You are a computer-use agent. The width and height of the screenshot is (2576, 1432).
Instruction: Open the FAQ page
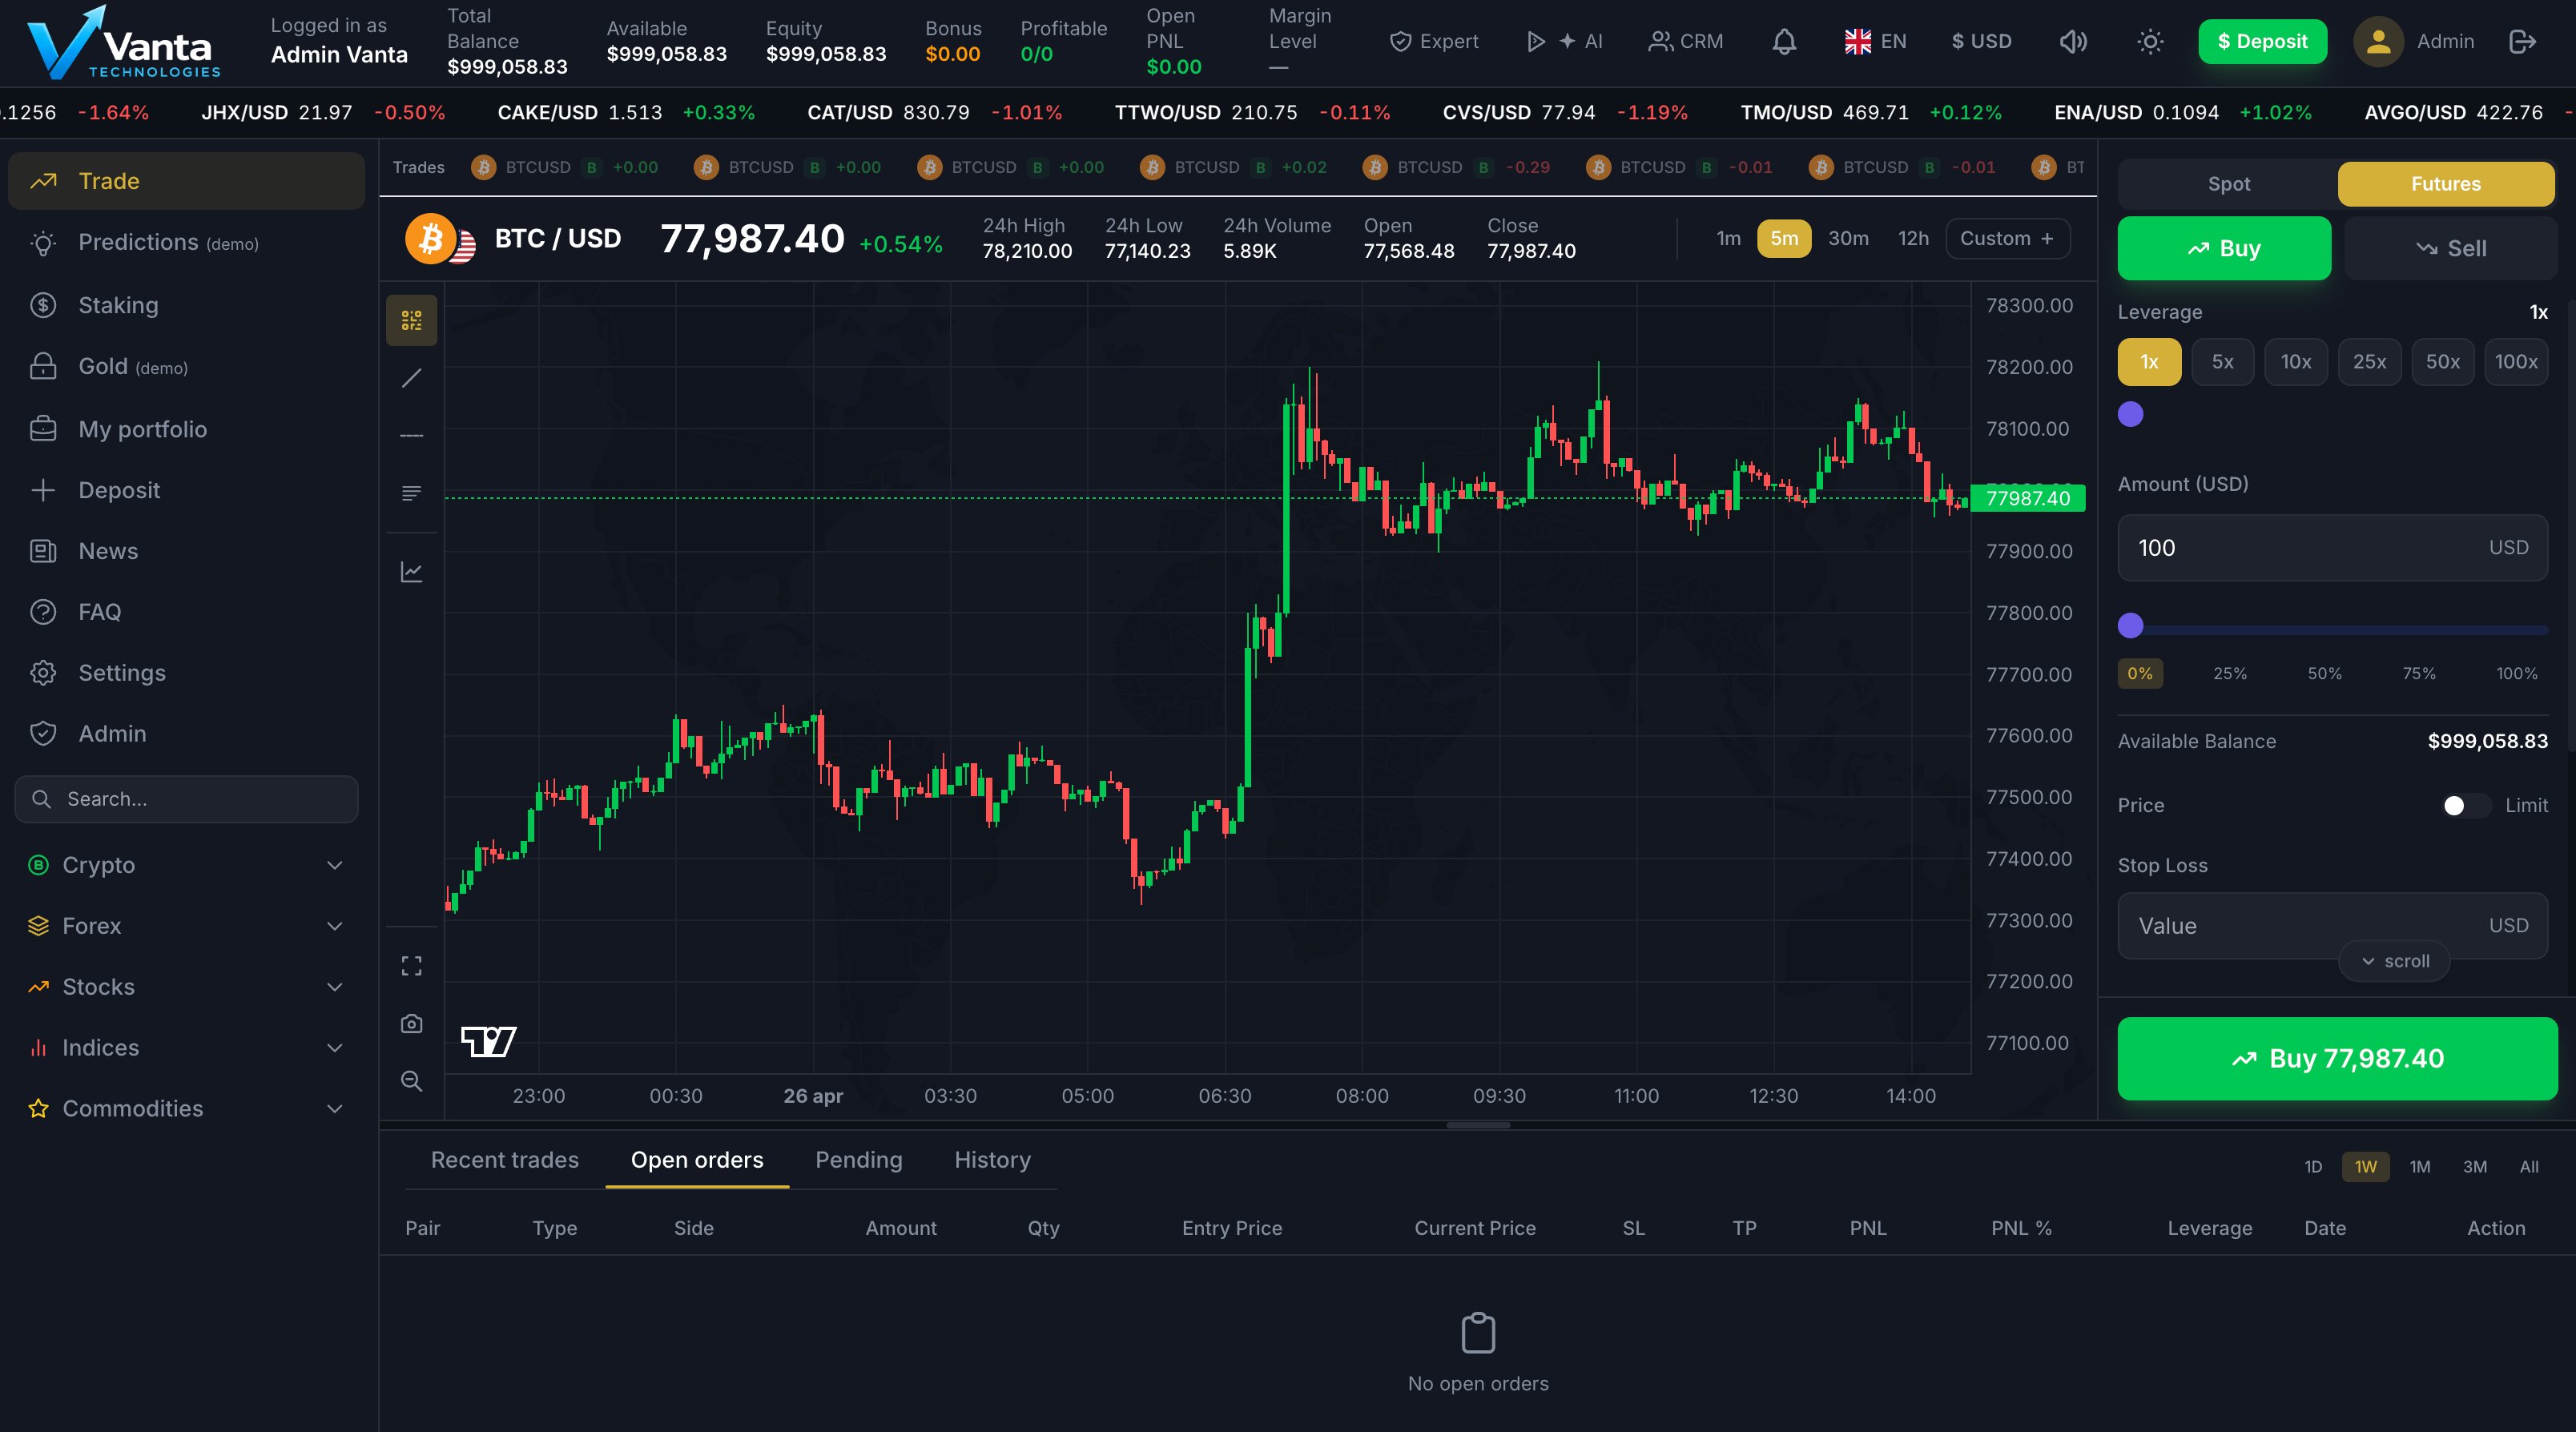tap(186, 612)
